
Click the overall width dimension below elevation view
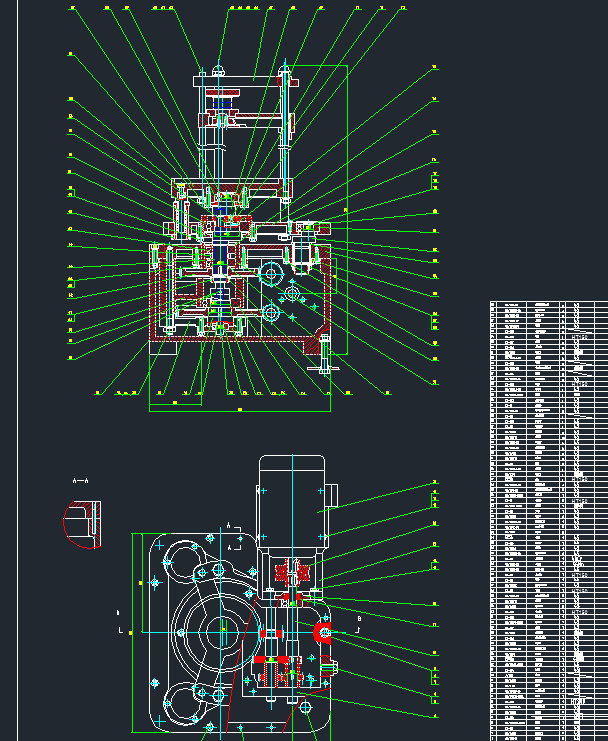(240, 410)
